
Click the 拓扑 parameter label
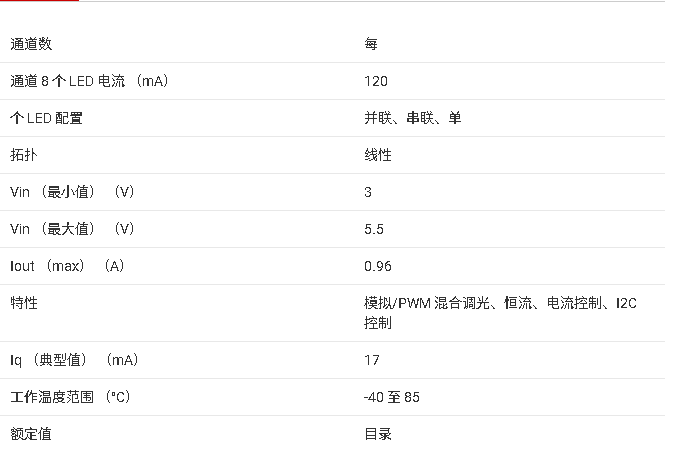(x=24, y=155)
